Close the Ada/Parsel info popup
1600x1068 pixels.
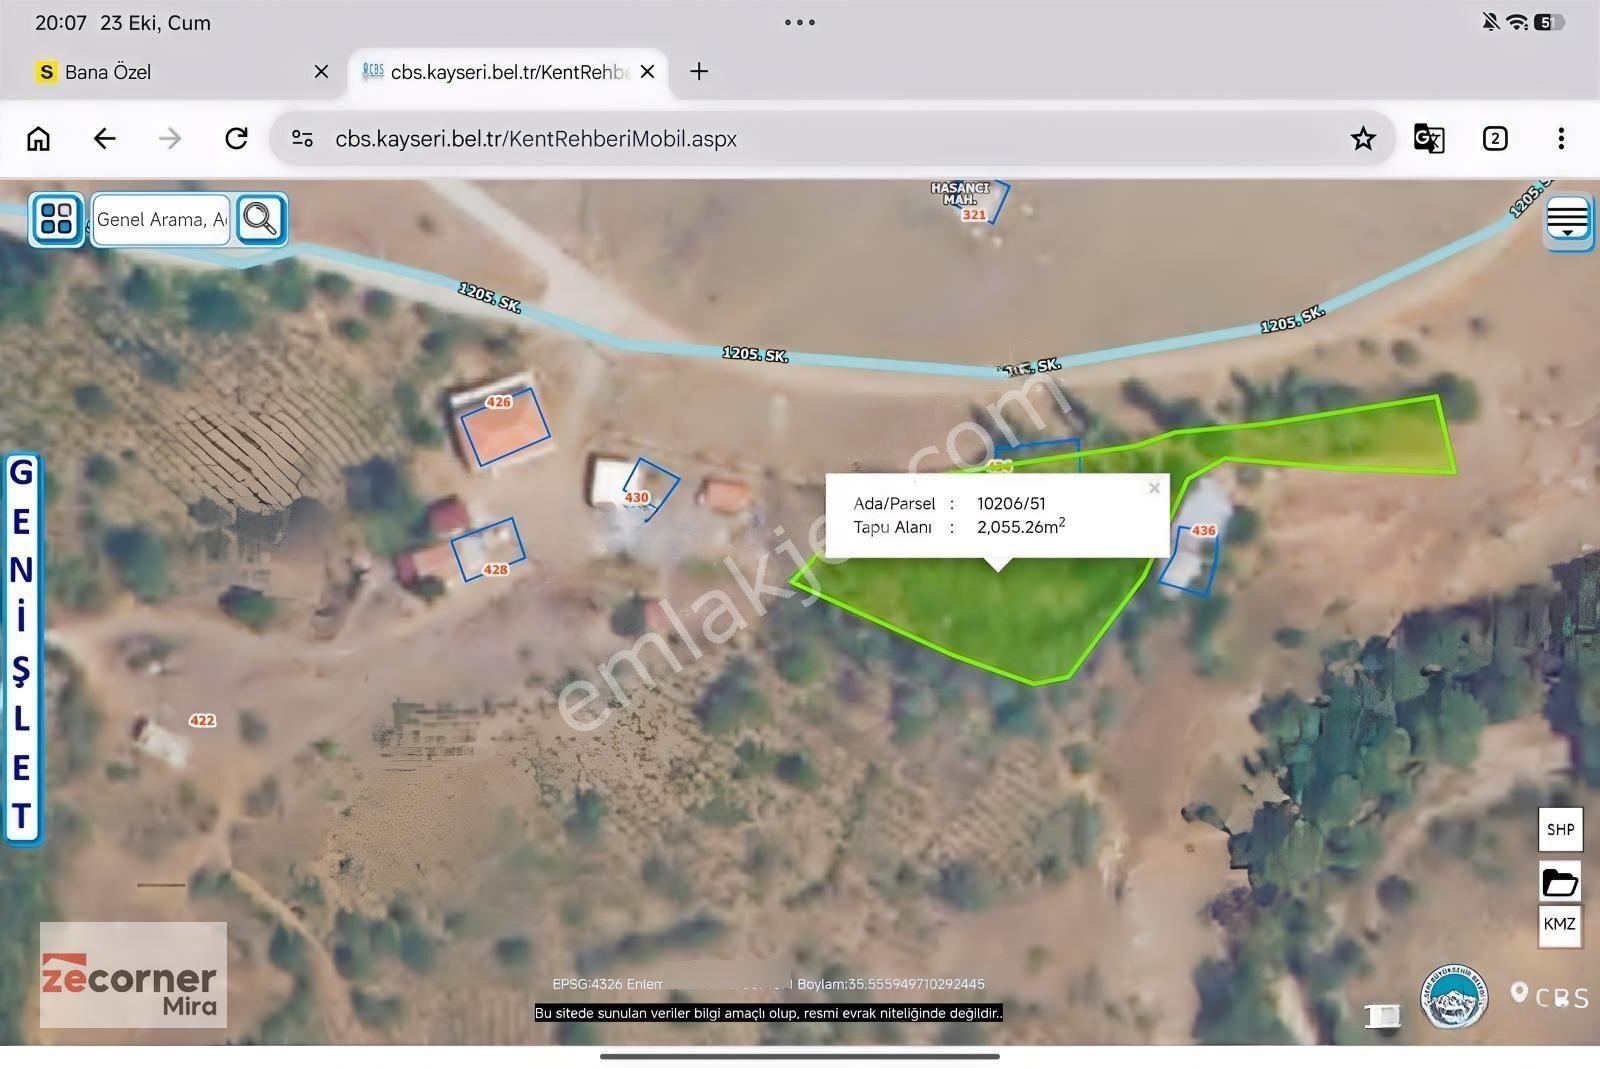coord(1154,488)
